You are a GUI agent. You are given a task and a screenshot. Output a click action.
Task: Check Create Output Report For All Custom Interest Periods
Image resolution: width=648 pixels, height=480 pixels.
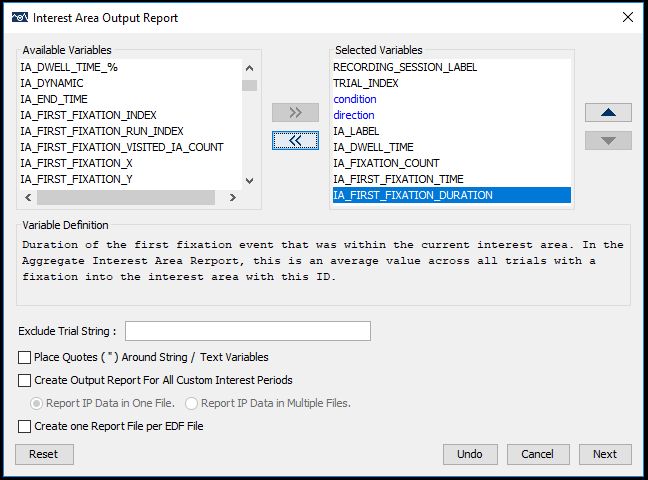coord(24,380)
